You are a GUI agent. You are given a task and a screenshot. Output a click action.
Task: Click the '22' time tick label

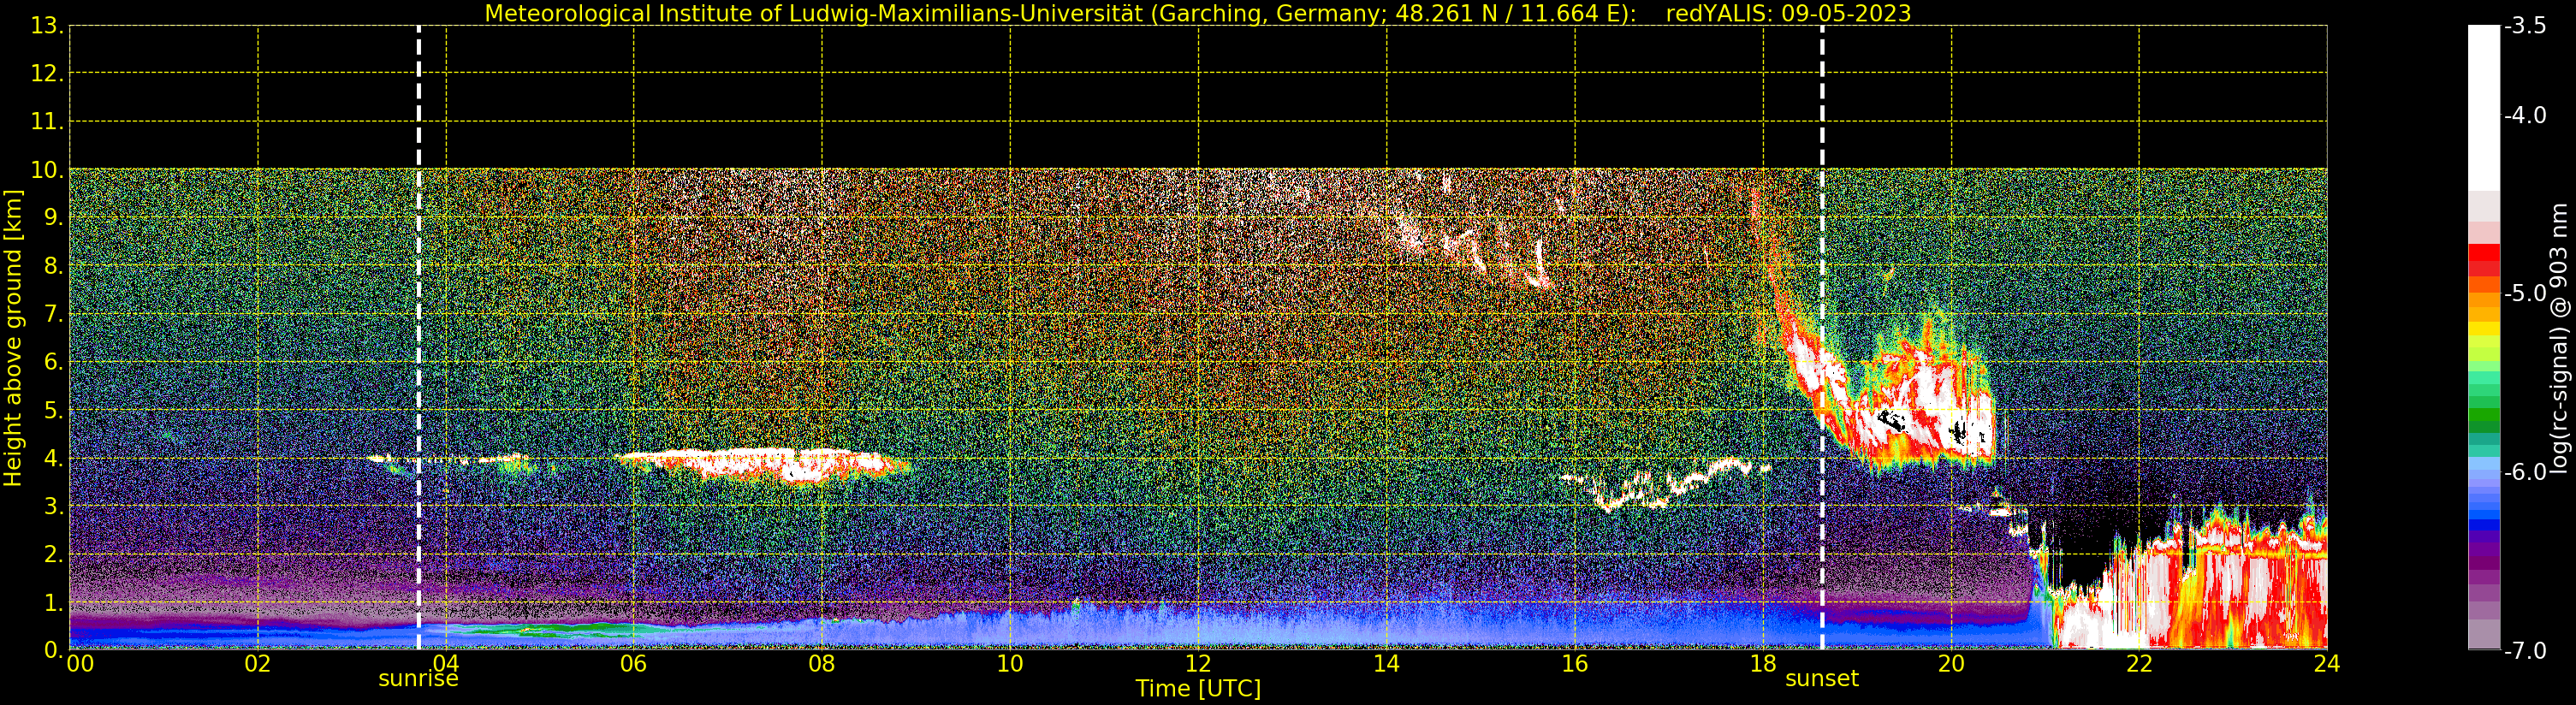click(x=2139, y=663)
